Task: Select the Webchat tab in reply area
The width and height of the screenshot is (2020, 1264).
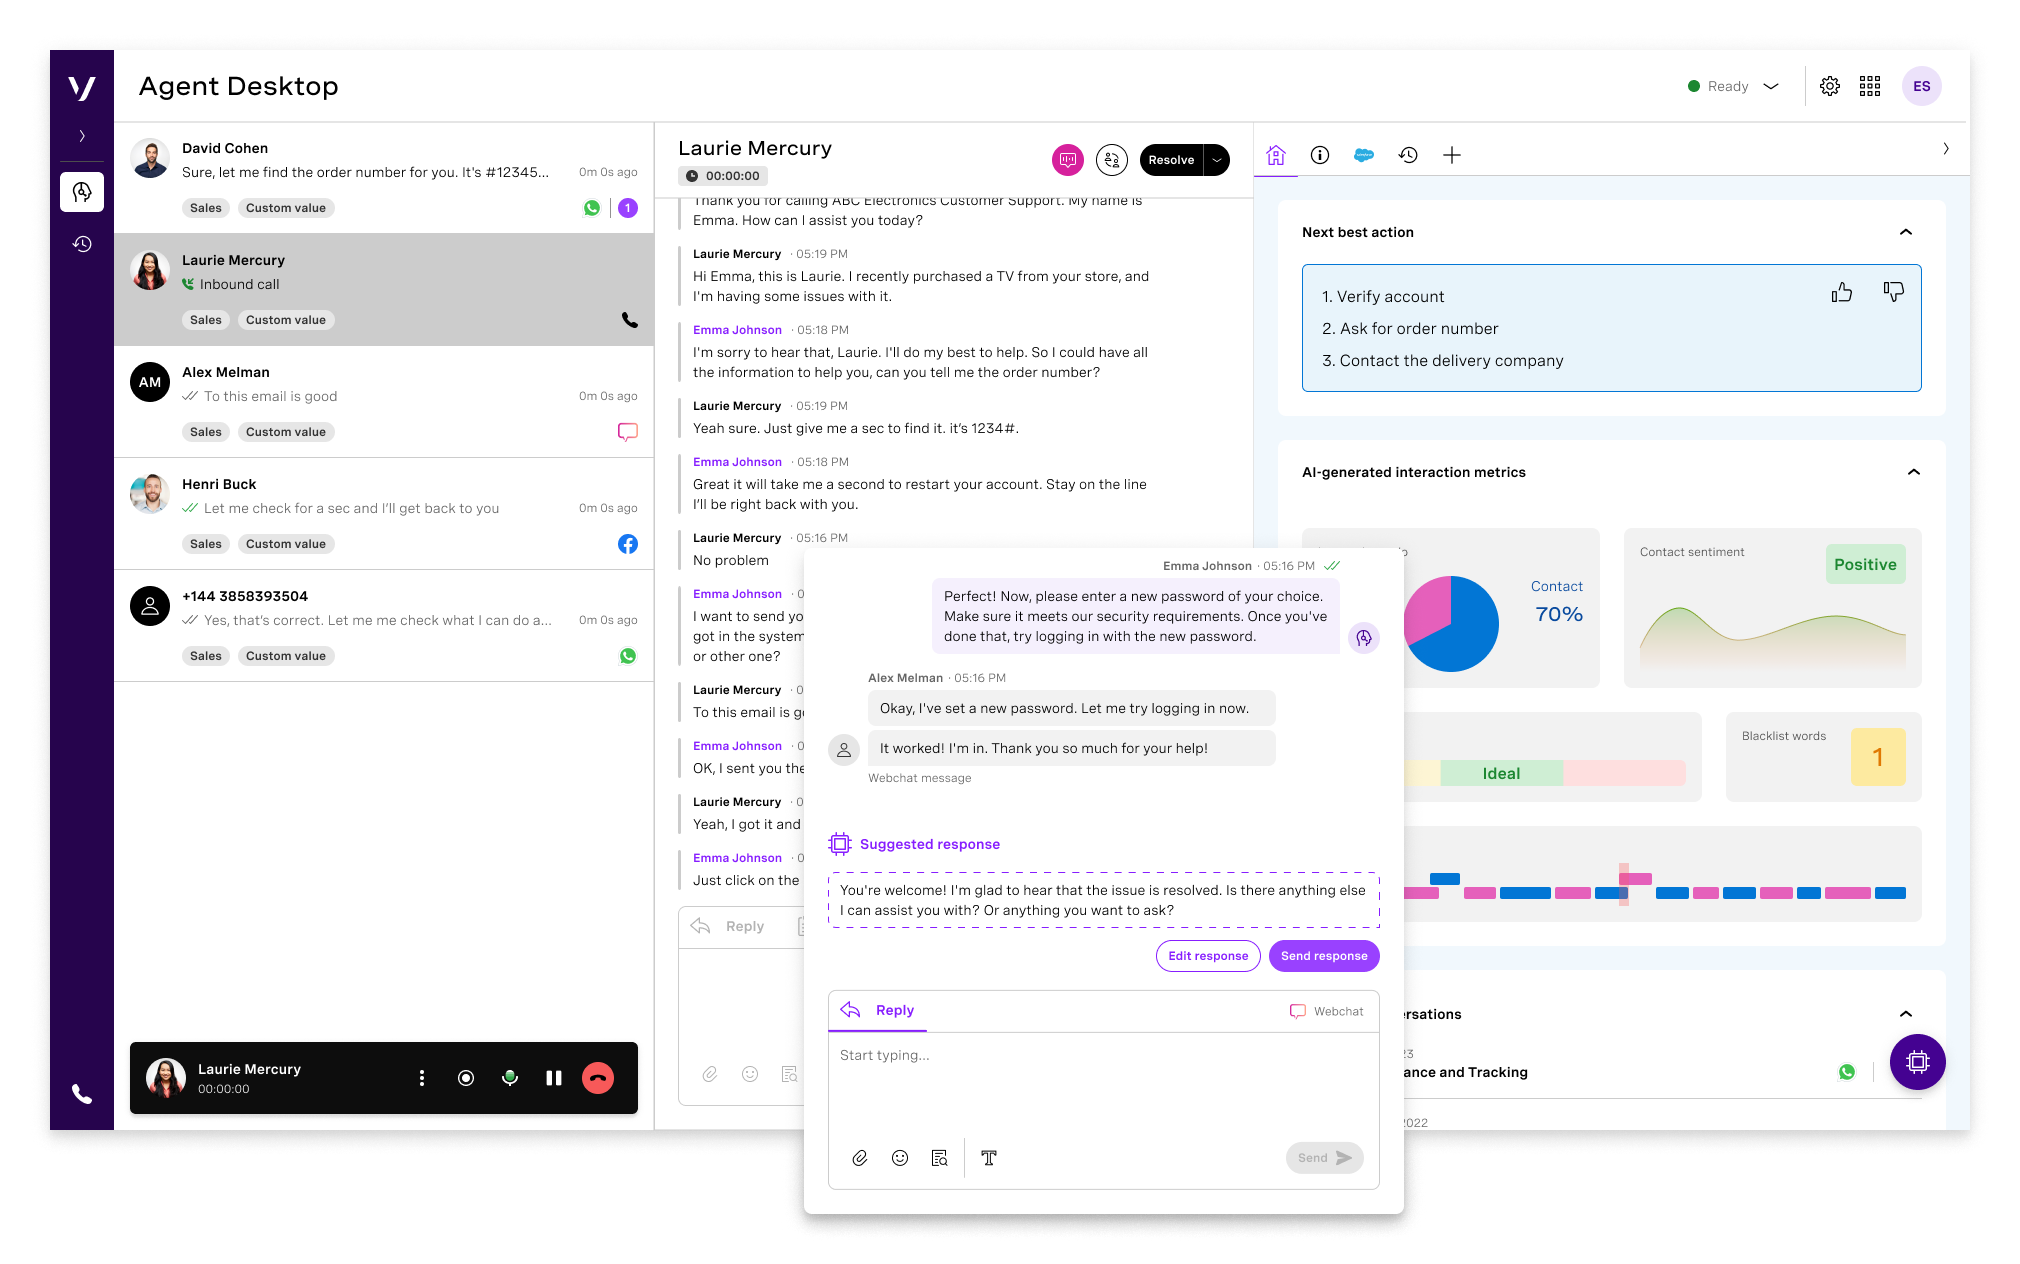Action: click(x=1324, y=1009)
